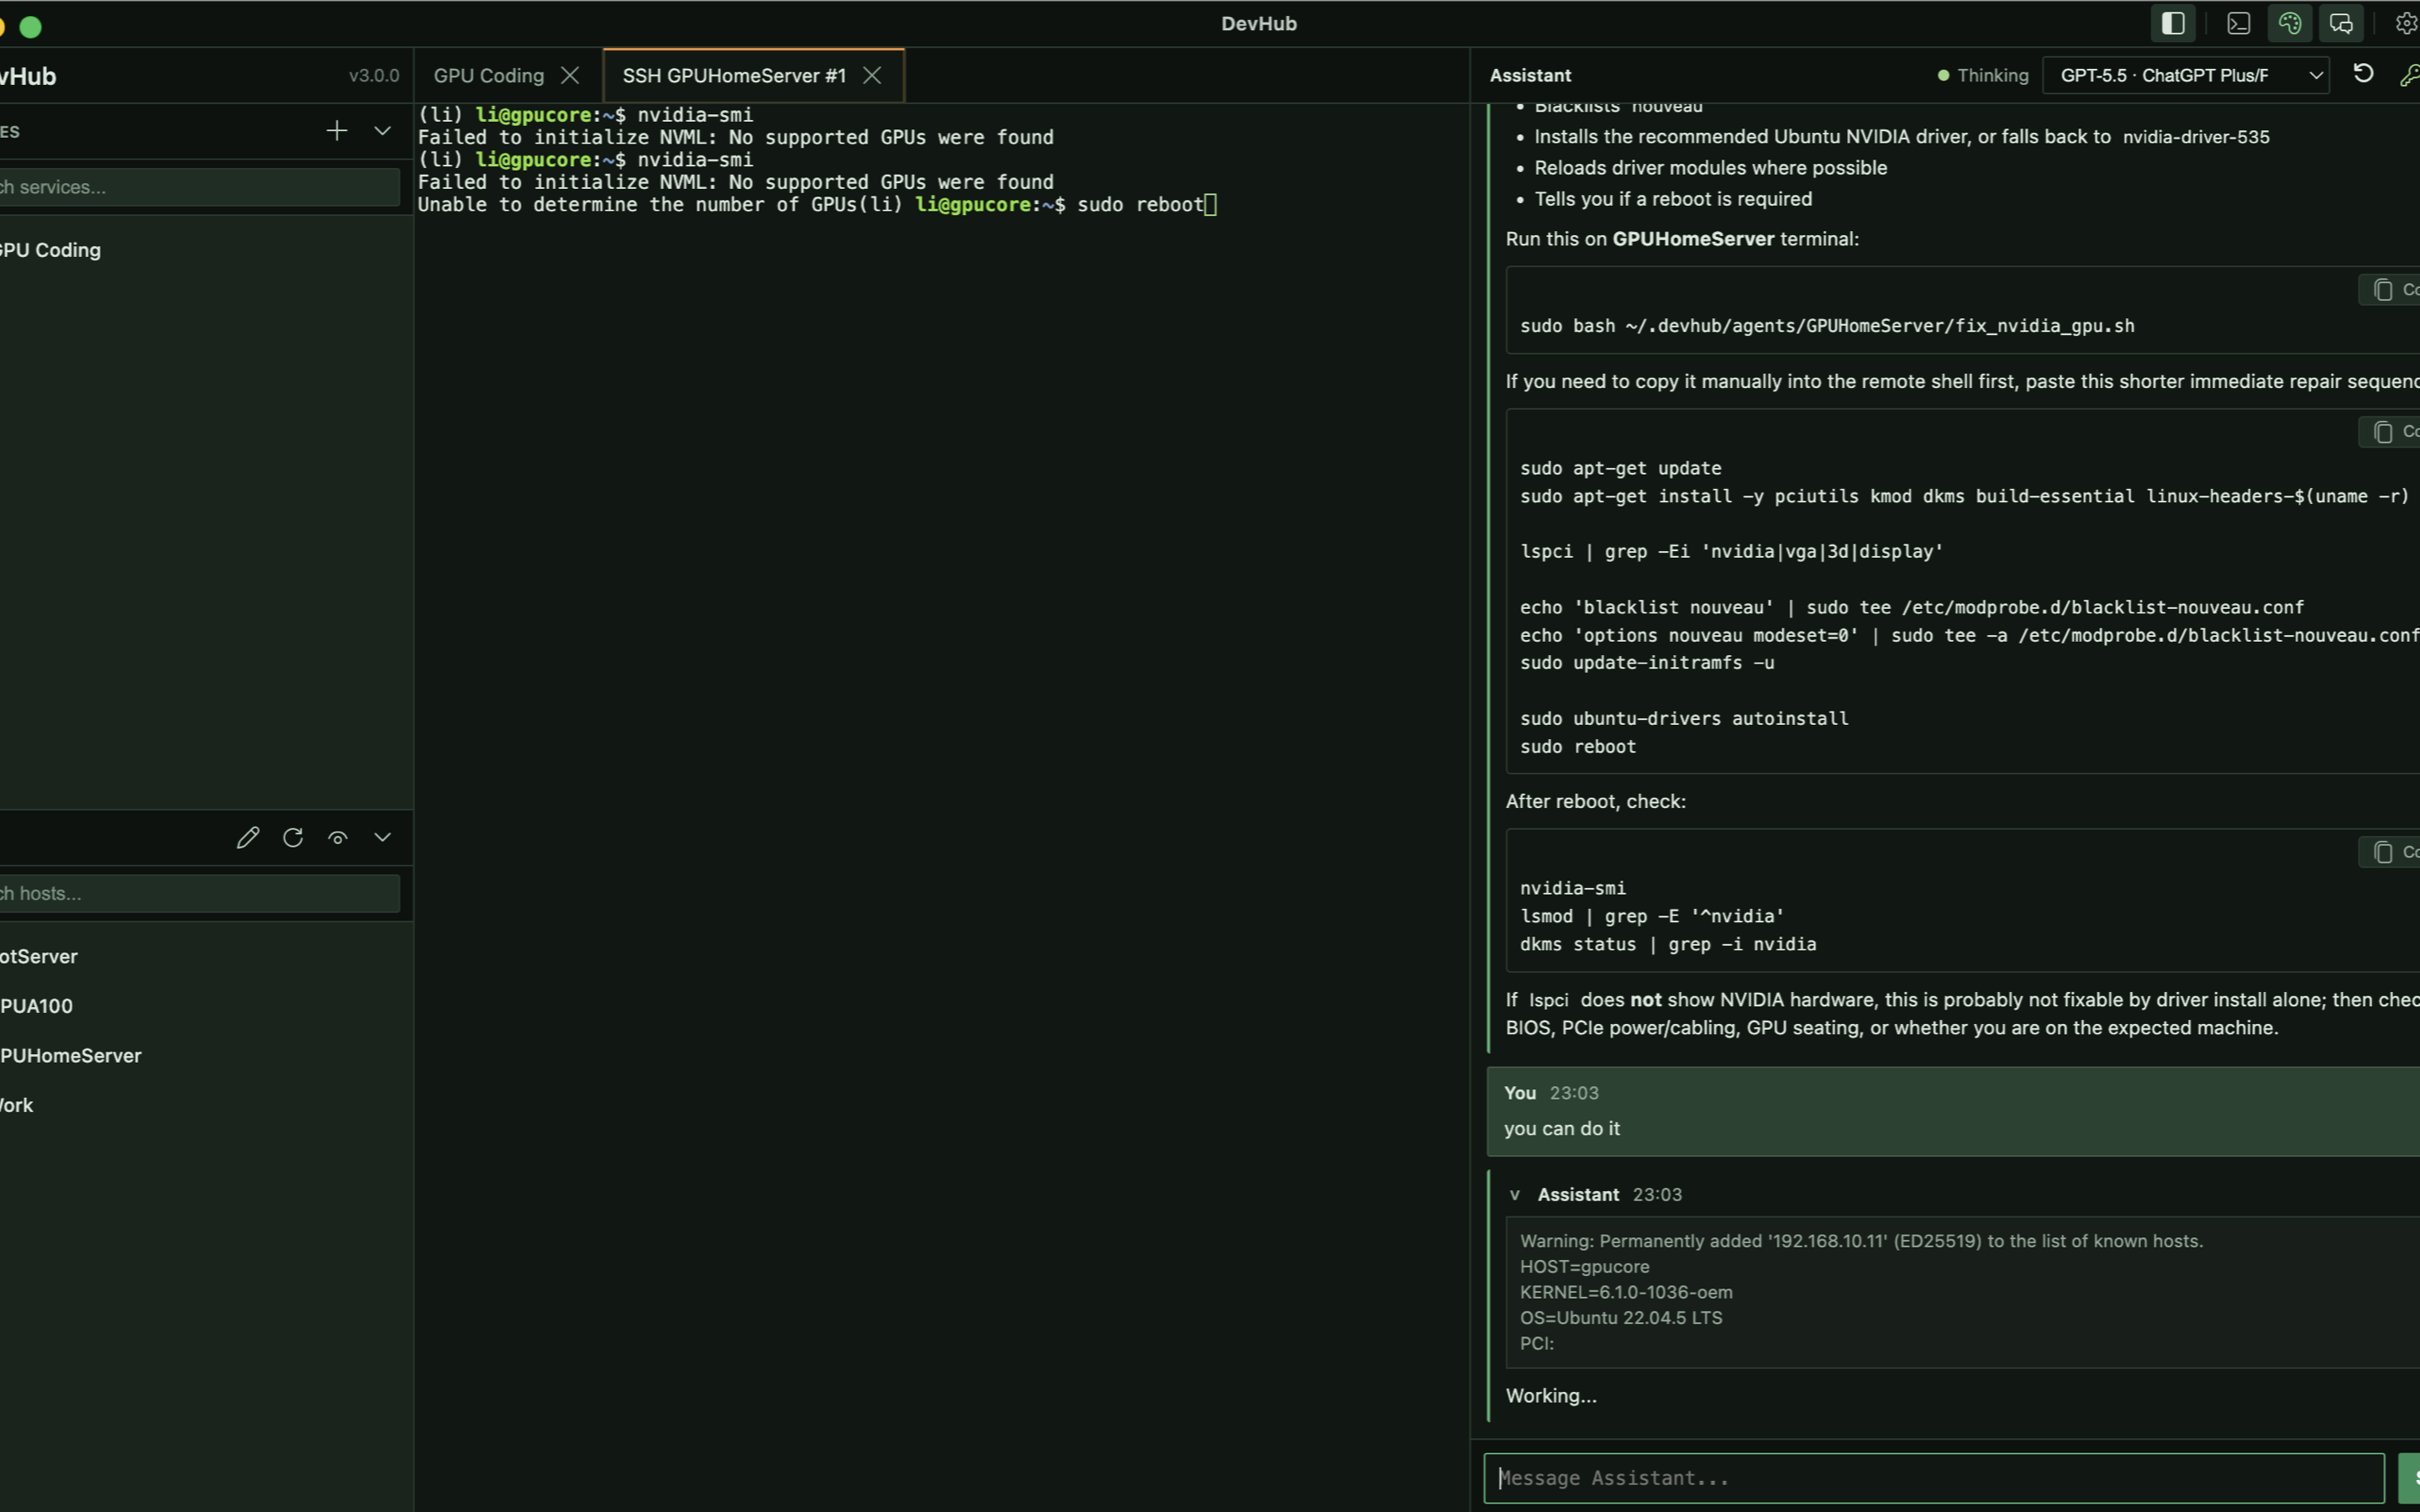Close the GPU Coding tab
The image size is (2420, 1512).
pyautogui.click(x=570, y=76)
